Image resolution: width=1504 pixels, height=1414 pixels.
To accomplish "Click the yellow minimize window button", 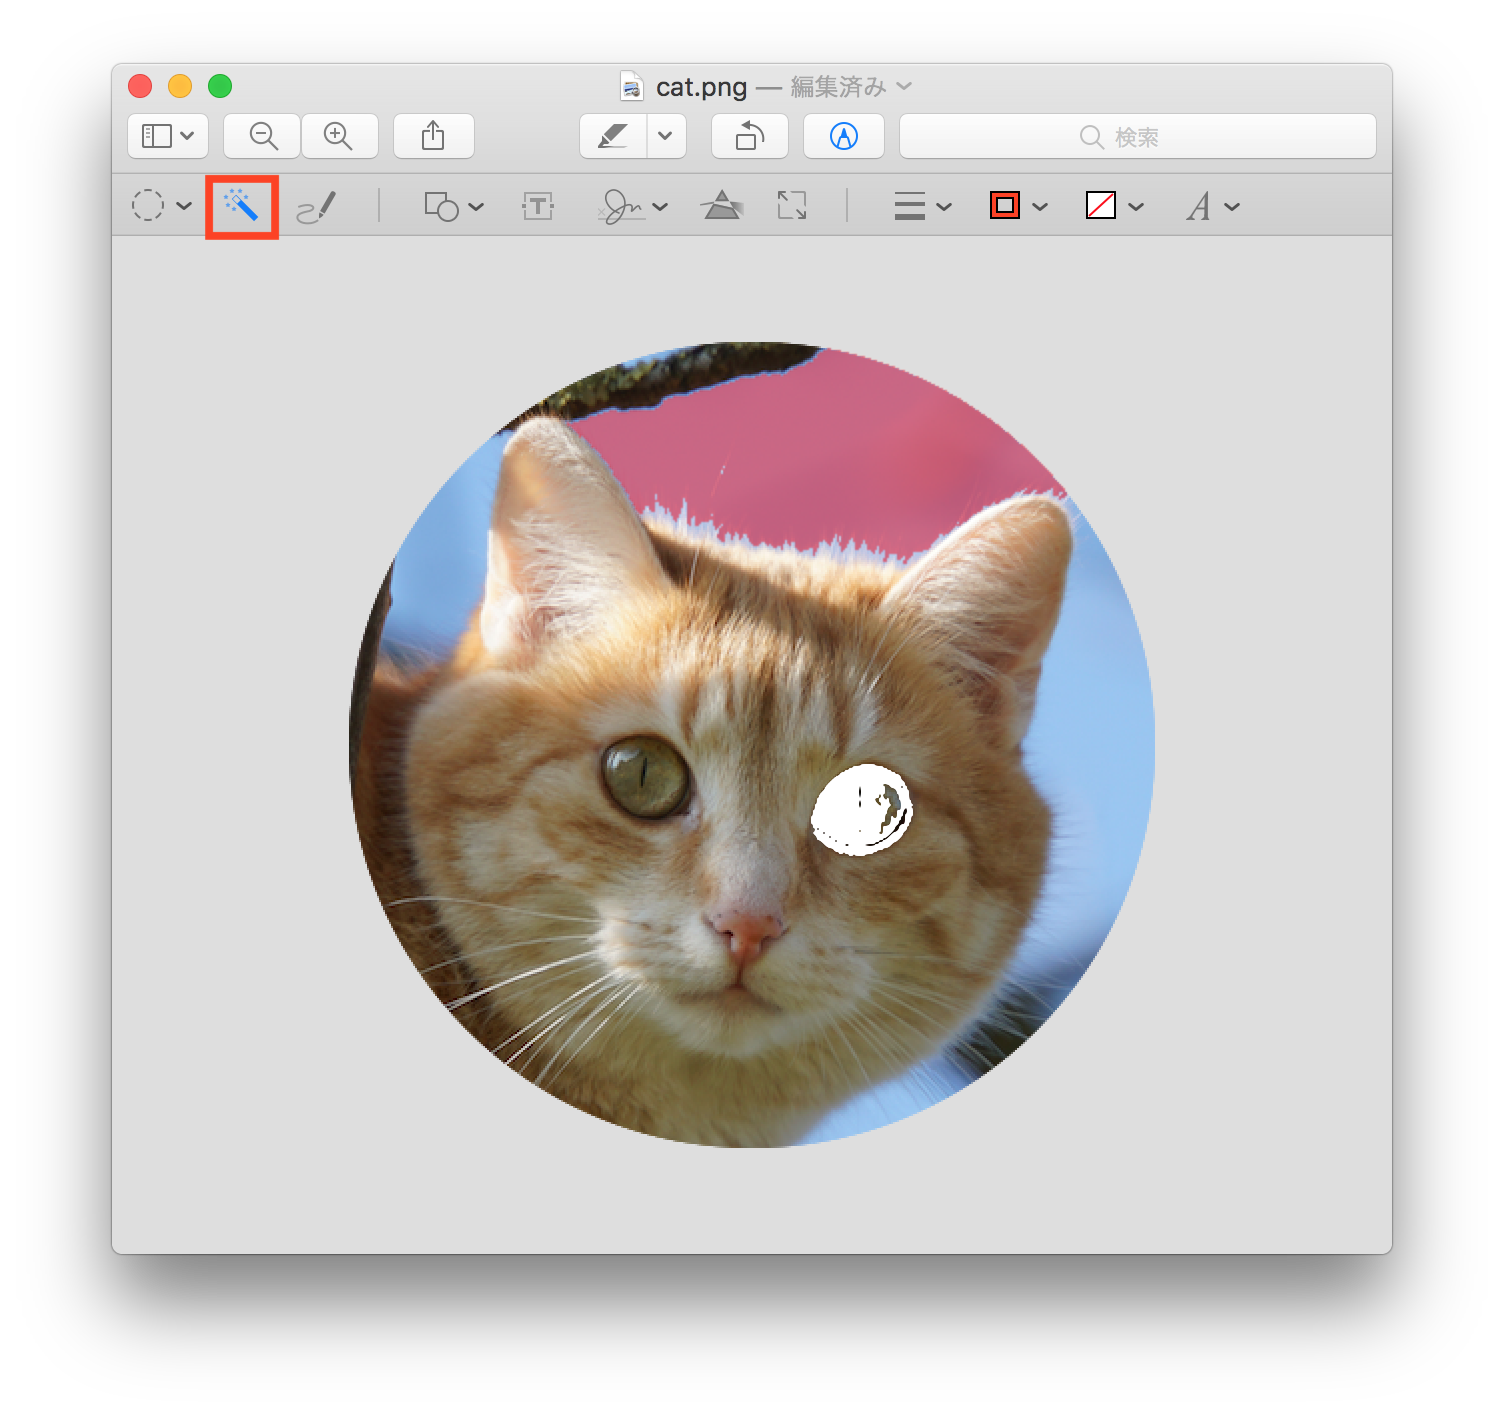I will pos(180,86).
